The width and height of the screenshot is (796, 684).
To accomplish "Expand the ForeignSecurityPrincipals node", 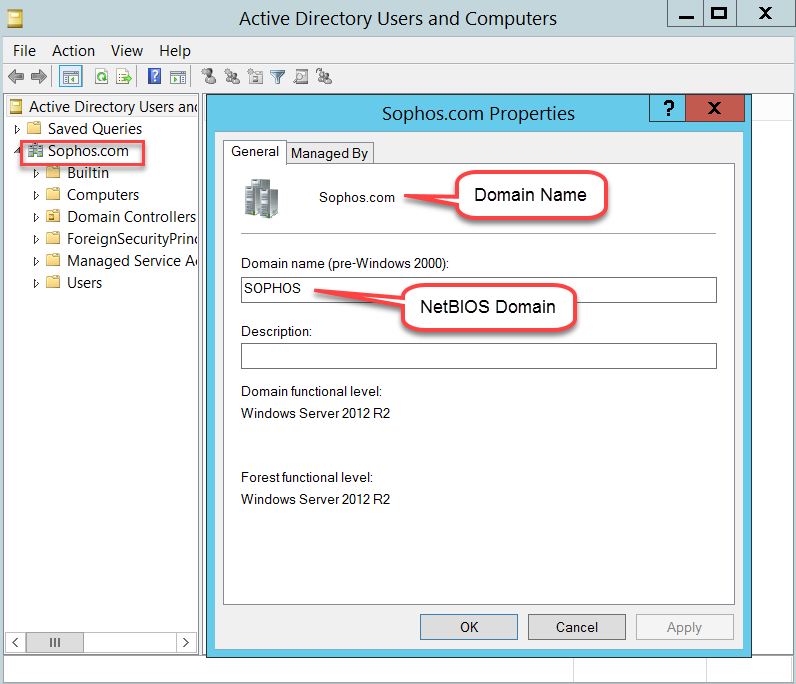I will [x=36, y=239].
